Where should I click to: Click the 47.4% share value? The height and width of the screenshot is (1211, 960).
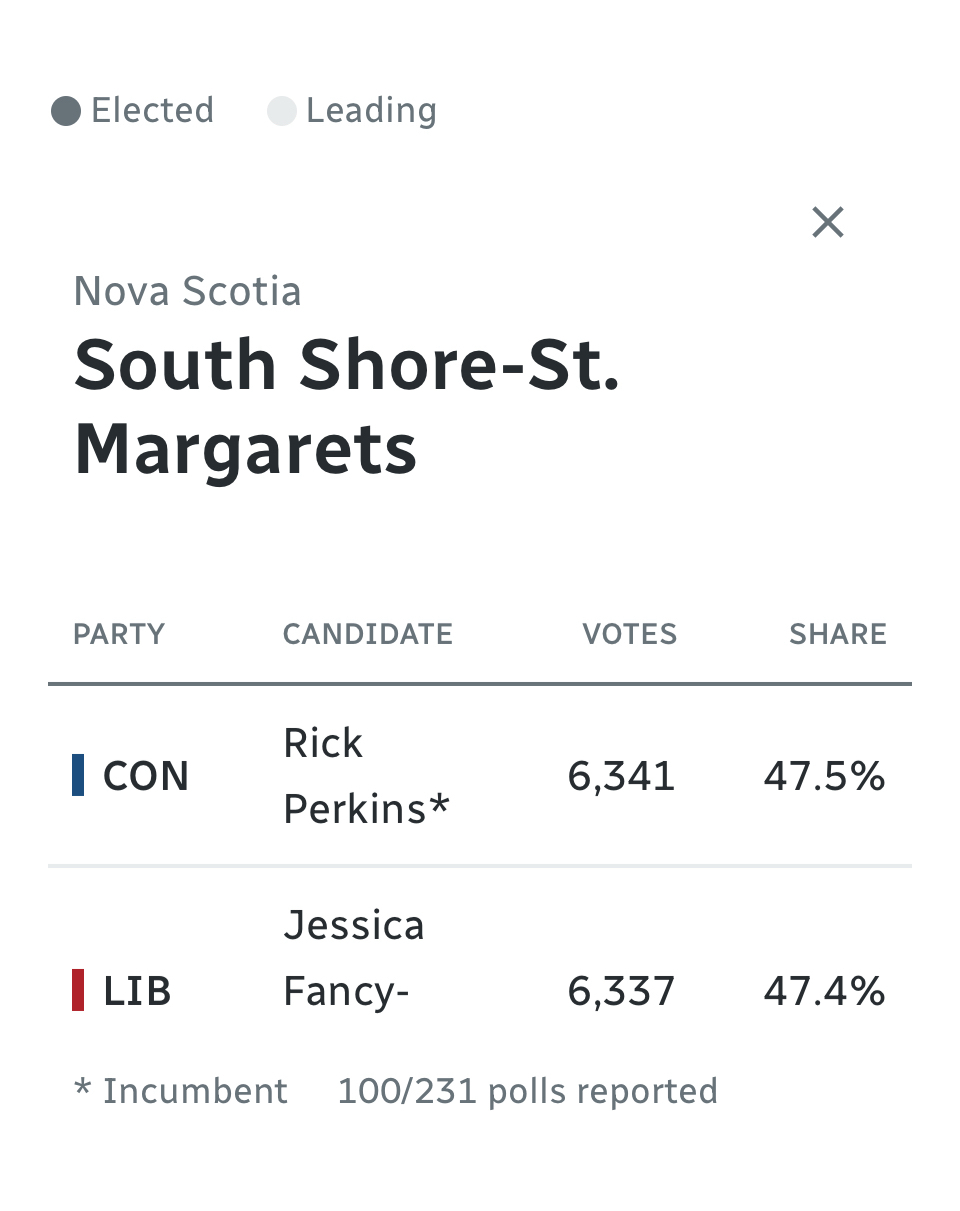pos(824,991)
